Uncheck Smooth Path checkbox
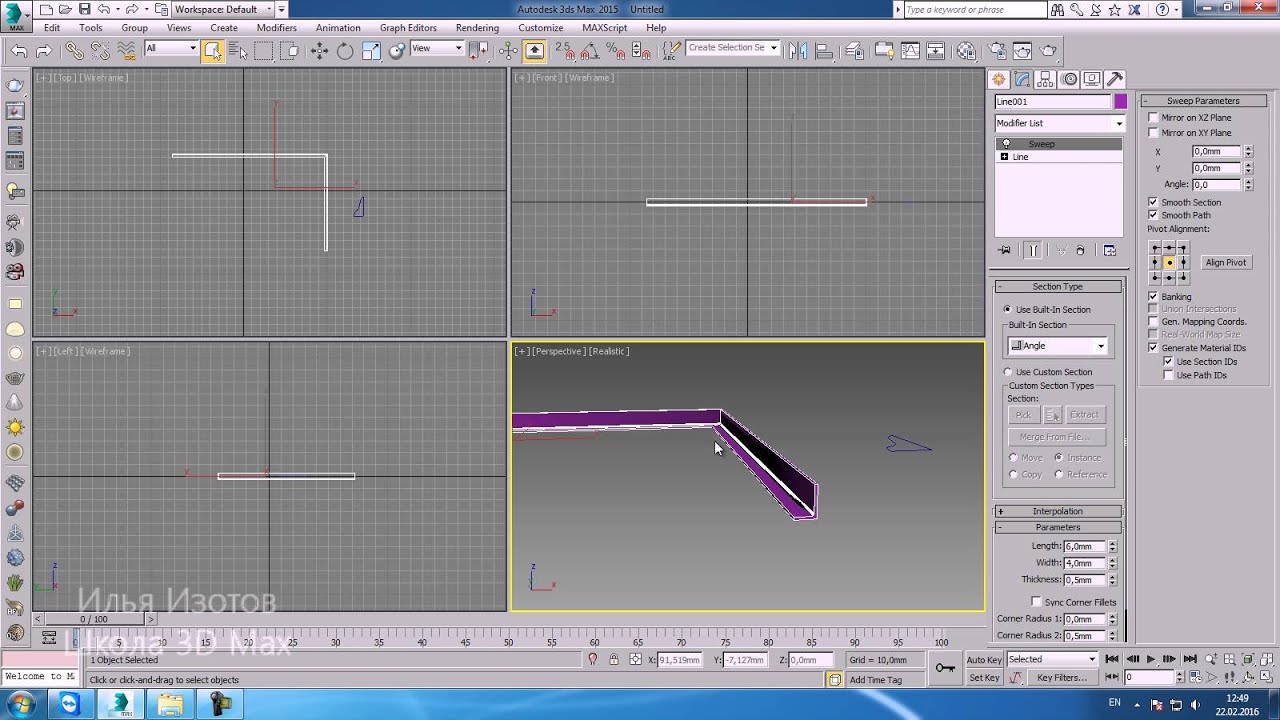This screenshot has width=1280, height=720. (1153, 215)
